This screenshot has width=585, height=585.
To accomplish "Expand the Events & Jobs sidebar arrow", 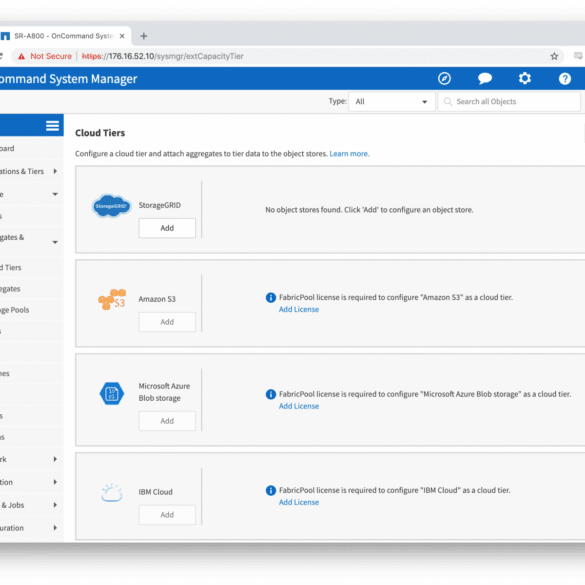I will click(55, 505).
